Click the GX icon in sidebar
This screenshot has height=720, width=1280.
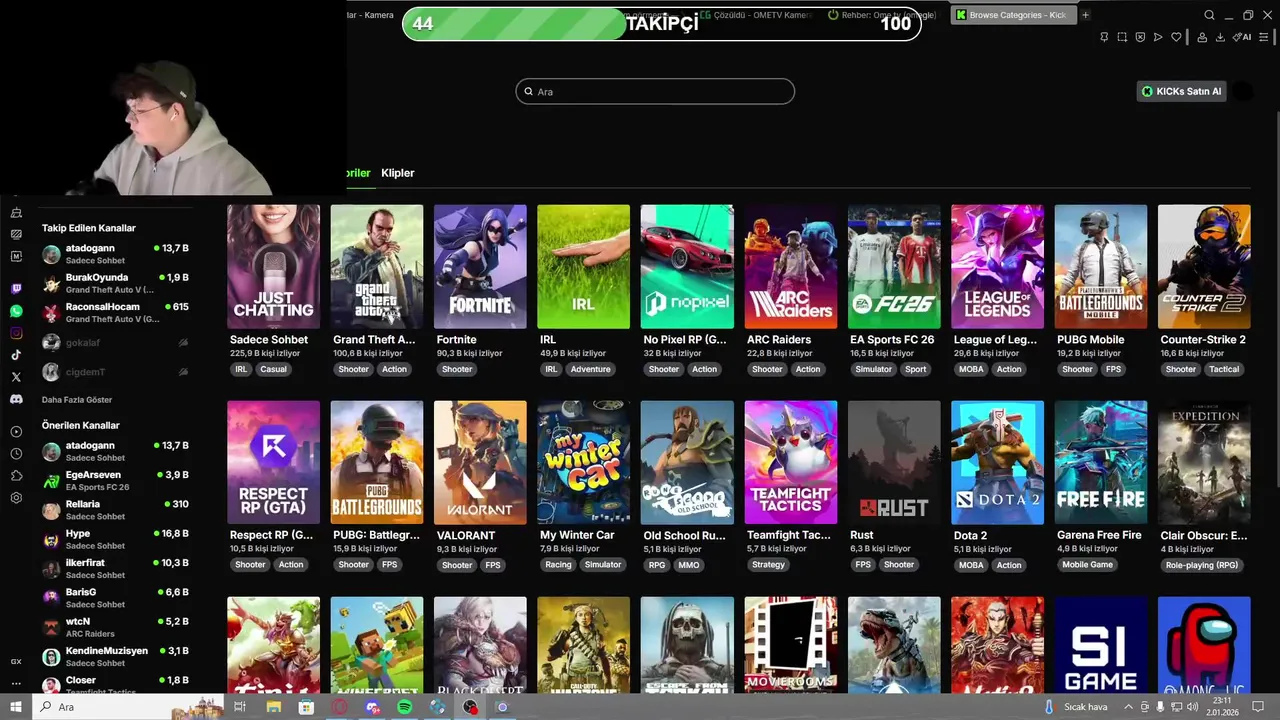tap(16, 661)
